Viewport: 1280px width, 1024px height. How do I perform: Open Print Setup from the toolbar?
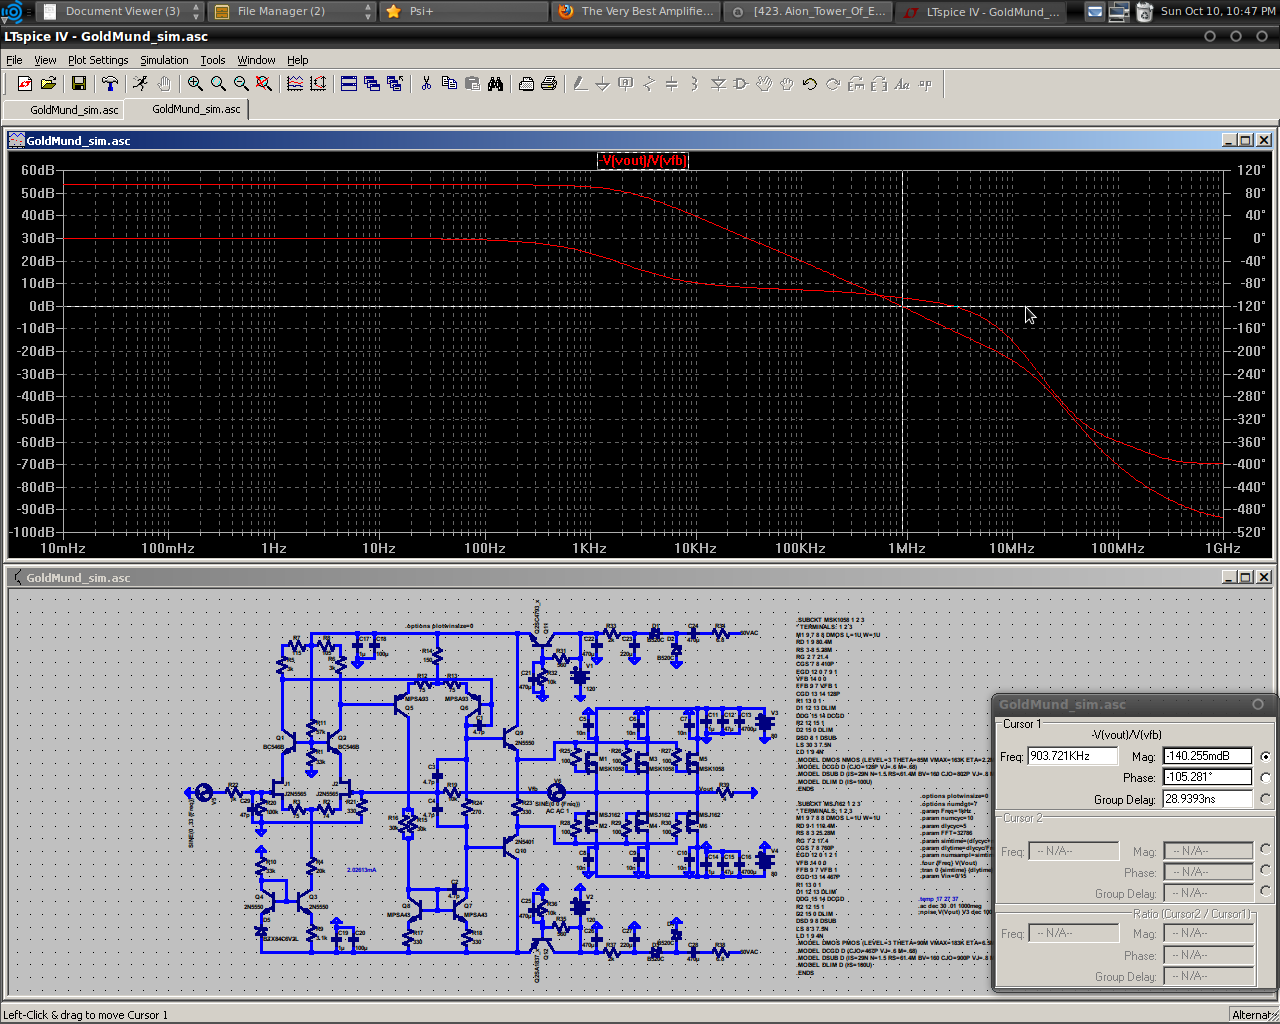tap(526, 84)
